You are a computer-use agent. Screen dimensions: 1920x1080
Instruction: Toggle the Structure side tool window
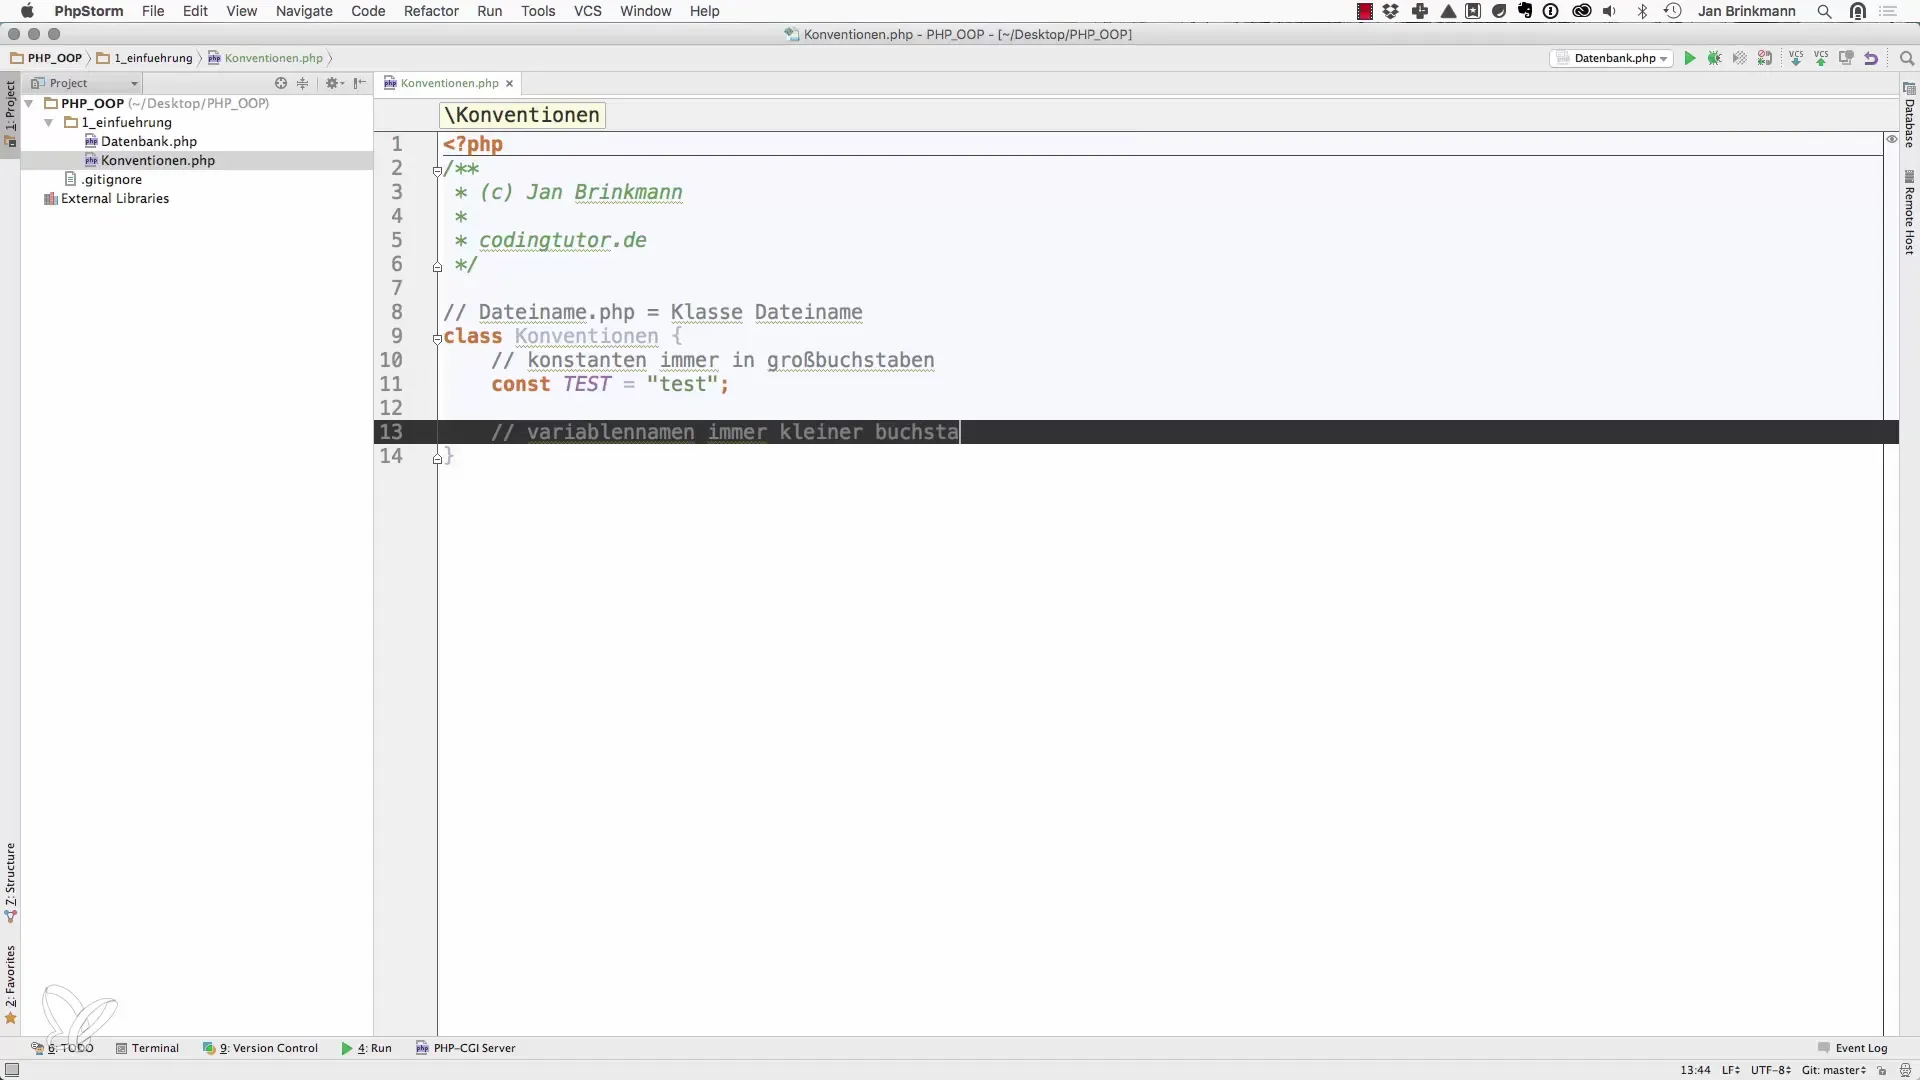[10, 882]
